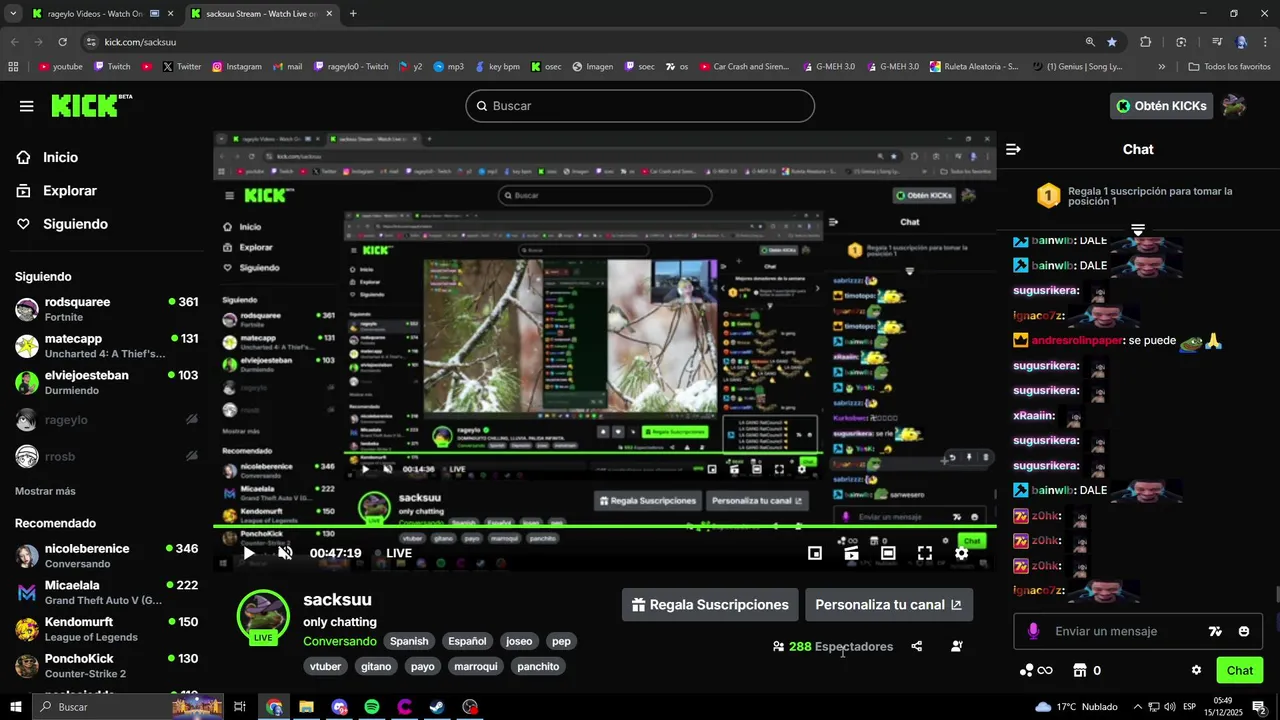Switch to rageylo Videos browser tab
The width and height of the screenshot is (1280, 720).
(103, 14)
